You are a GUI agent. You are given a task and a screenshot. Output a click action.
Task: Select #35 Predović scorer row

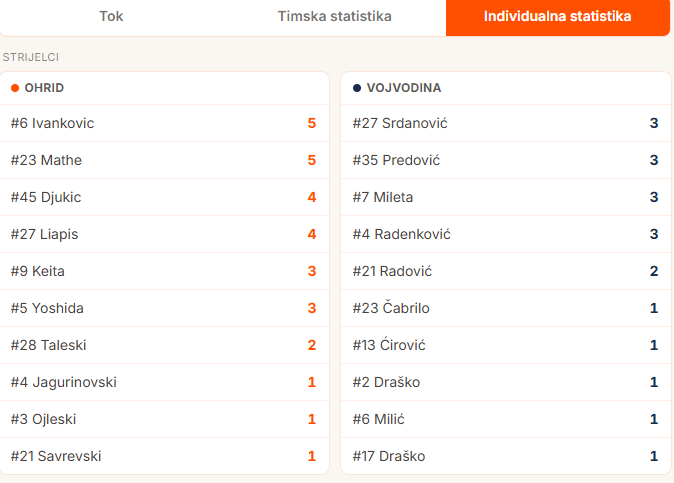506,160
